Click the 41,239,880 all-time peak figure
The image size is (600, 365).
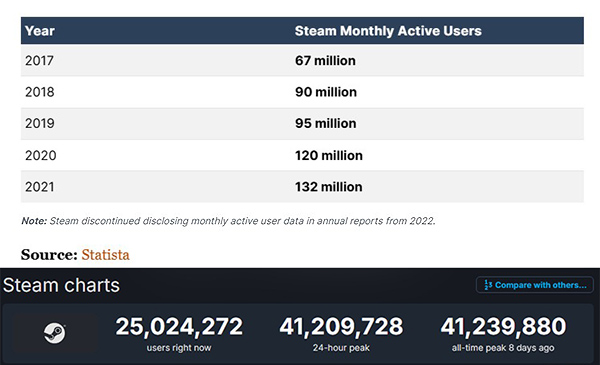pyautogui.click(x=503, y=327)
